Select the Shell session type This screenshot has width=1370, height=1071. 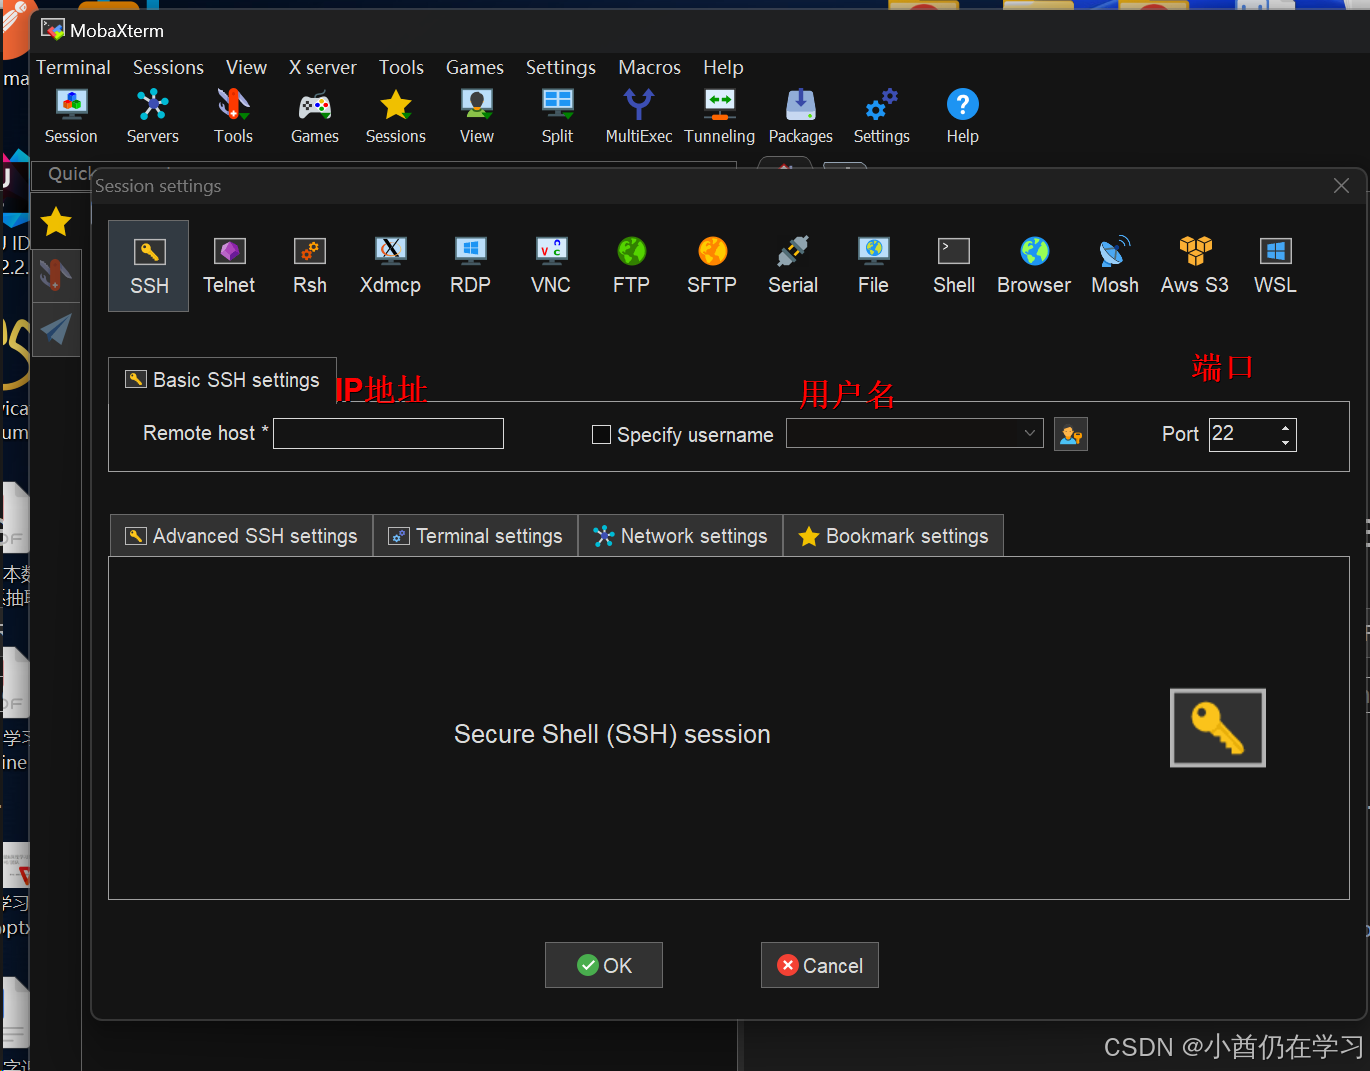coord(954,266)
